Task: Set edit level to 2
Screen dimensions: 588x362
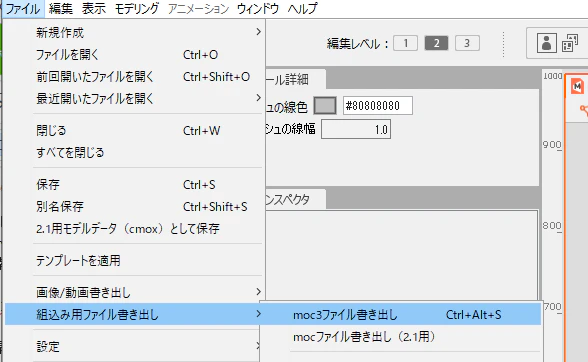Action: (436, 43)
